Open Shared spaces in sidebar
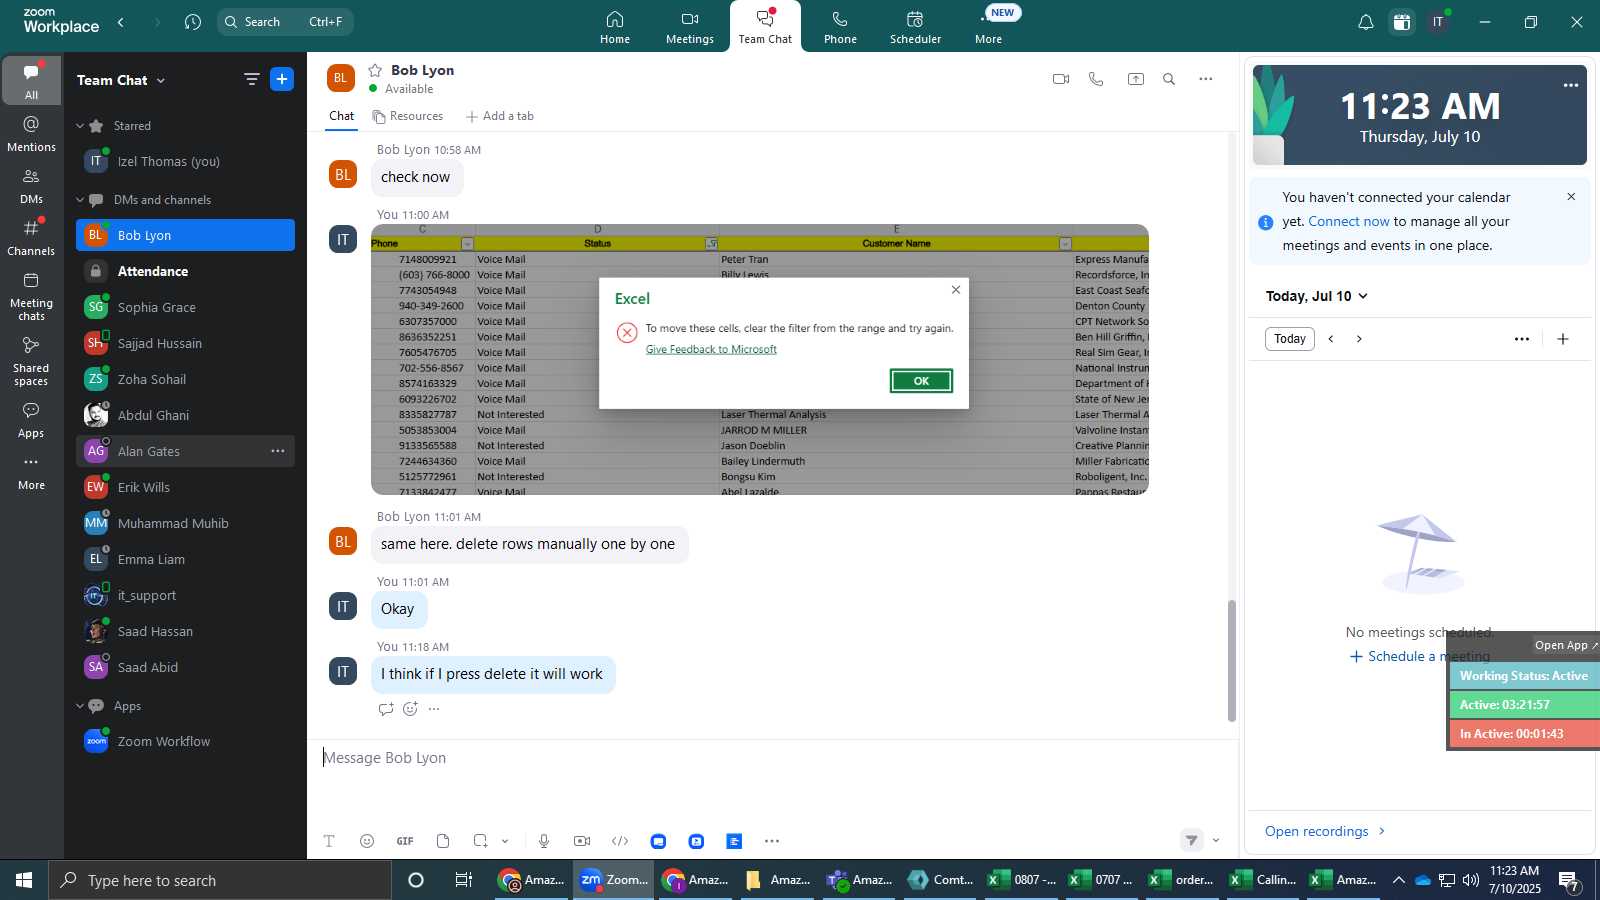Screen dimensions: 1600x900 pyautogui.click(x=31, y=361)
